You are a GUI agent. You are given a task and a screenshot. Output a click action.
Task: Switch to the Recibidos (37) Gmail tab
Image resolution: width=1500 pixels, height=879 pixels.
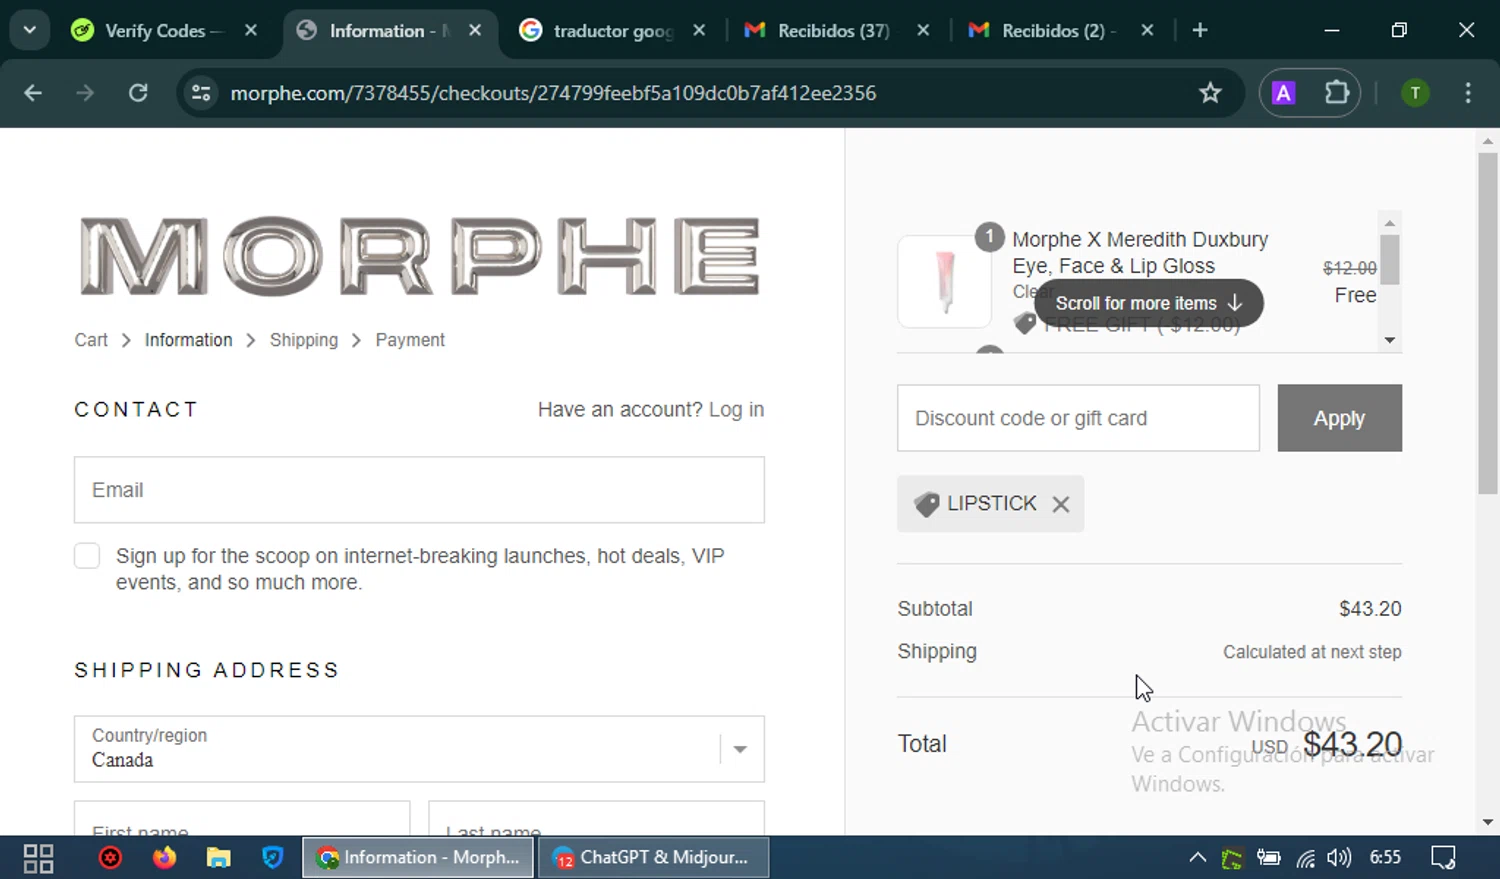click(837, 30)
